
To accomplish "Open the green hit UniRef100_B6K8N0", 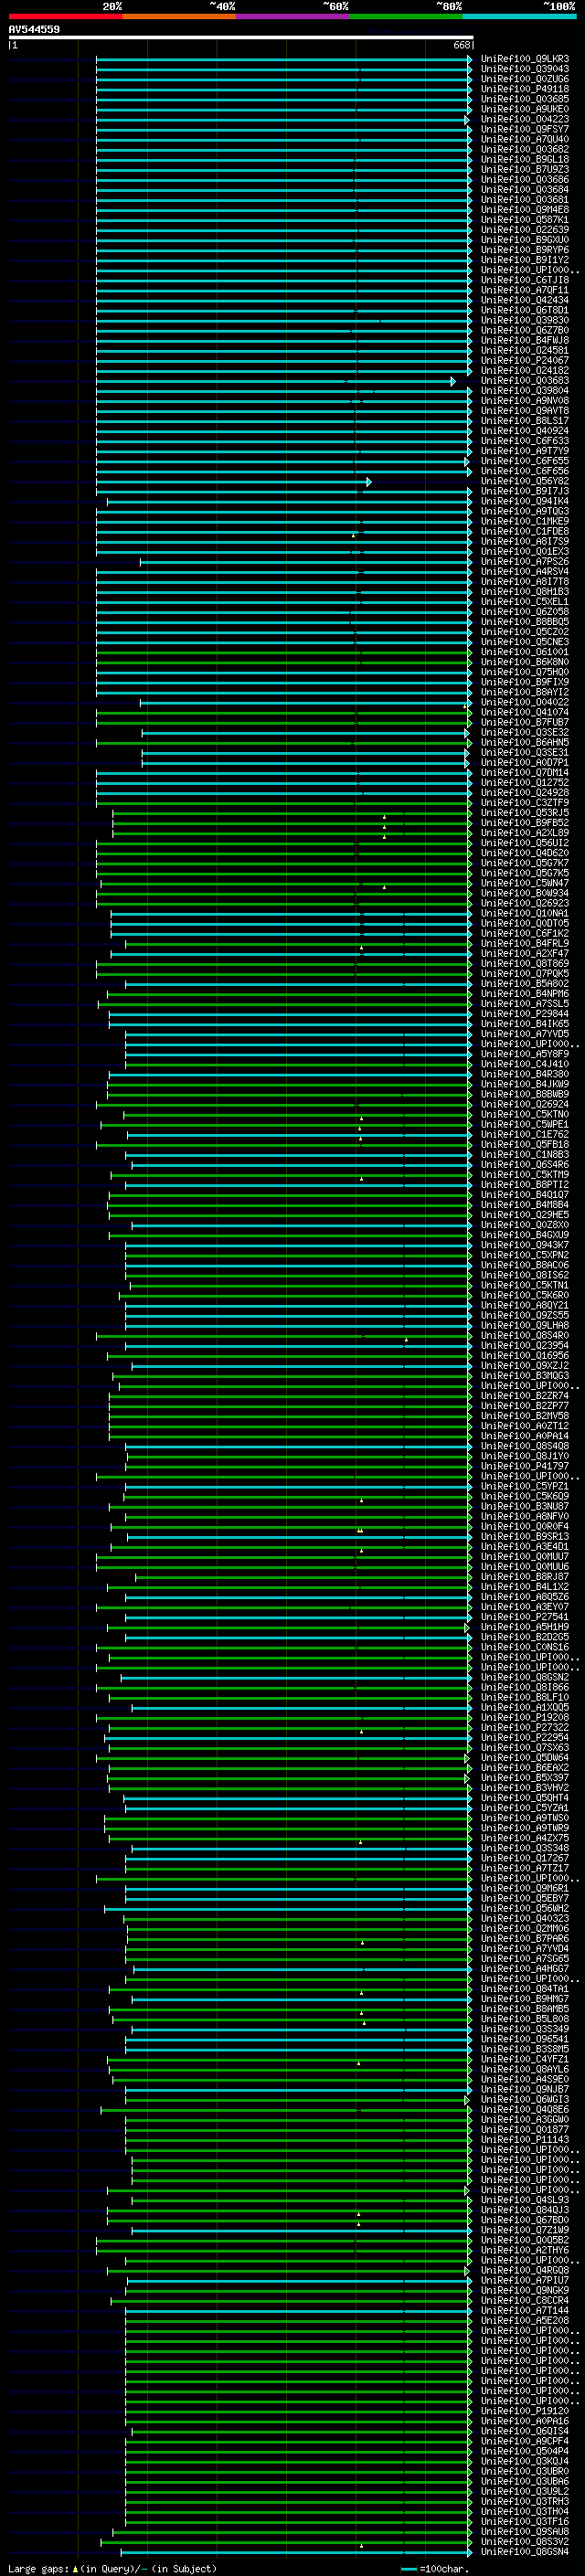I will pyautogui.click(x=525, y=662).
